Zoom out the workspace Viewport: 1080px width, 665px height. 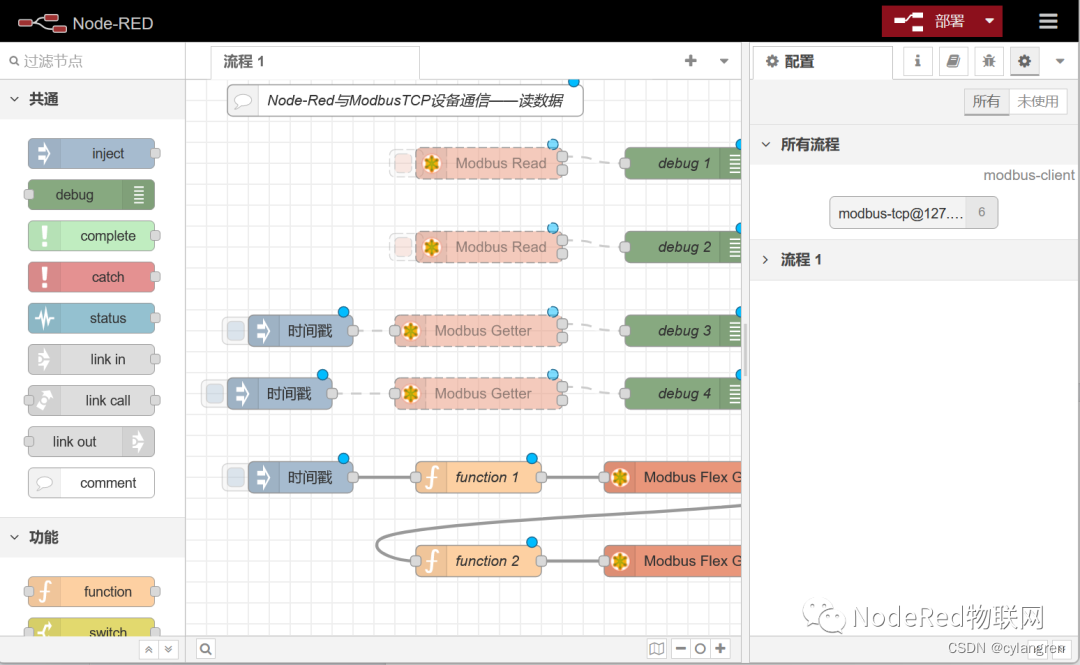point(681,648)
